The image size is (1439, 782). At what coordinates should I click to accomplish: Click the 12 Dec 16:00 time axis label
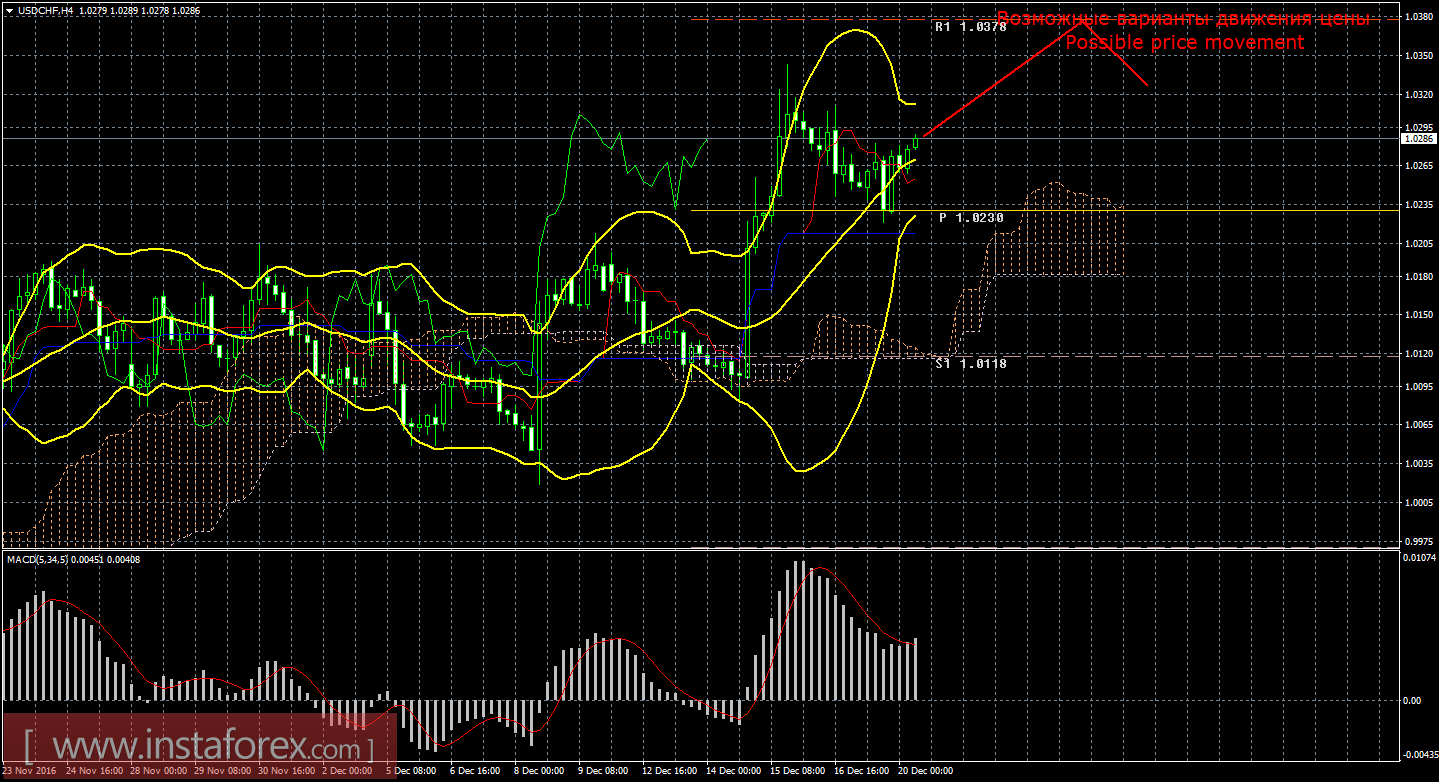pyautogui.click(x=667, y=772)
